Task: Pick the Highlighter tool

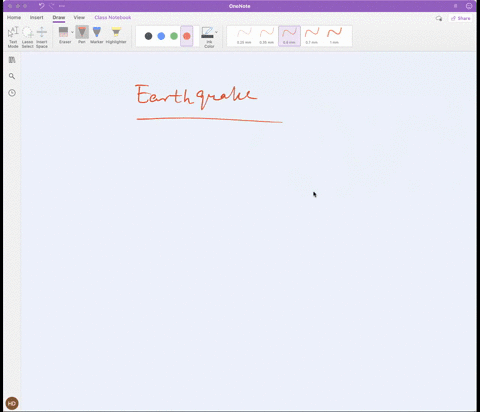Action: pos(116,35)
